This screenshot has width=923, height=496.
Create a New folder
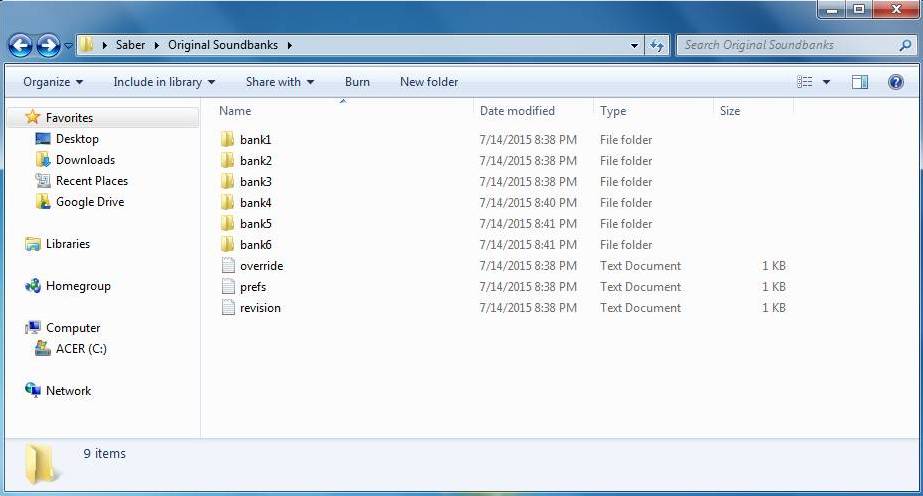point(429,82)
